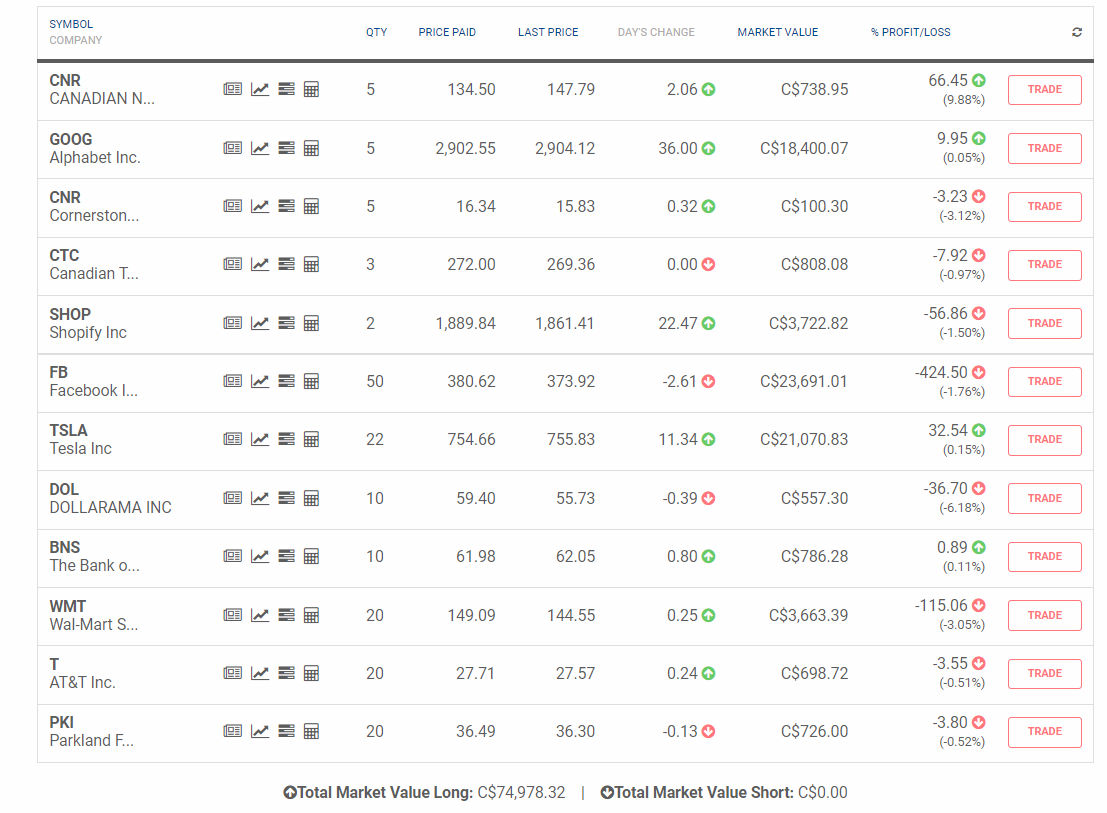The image size is (1107, 813).
Task: Click market value C$23,691.01
Action: (x=803, y=381)
